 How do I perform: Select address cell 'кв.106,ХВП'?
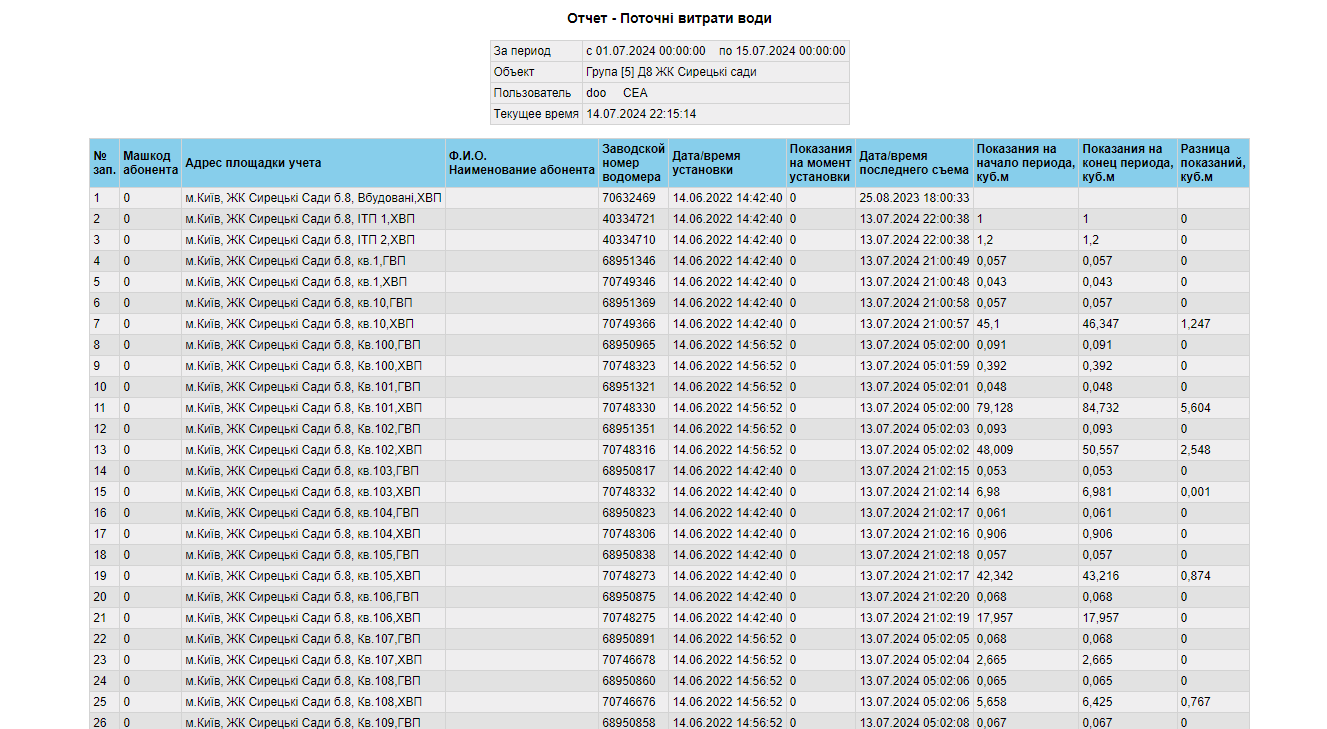[x=313, y=618]
